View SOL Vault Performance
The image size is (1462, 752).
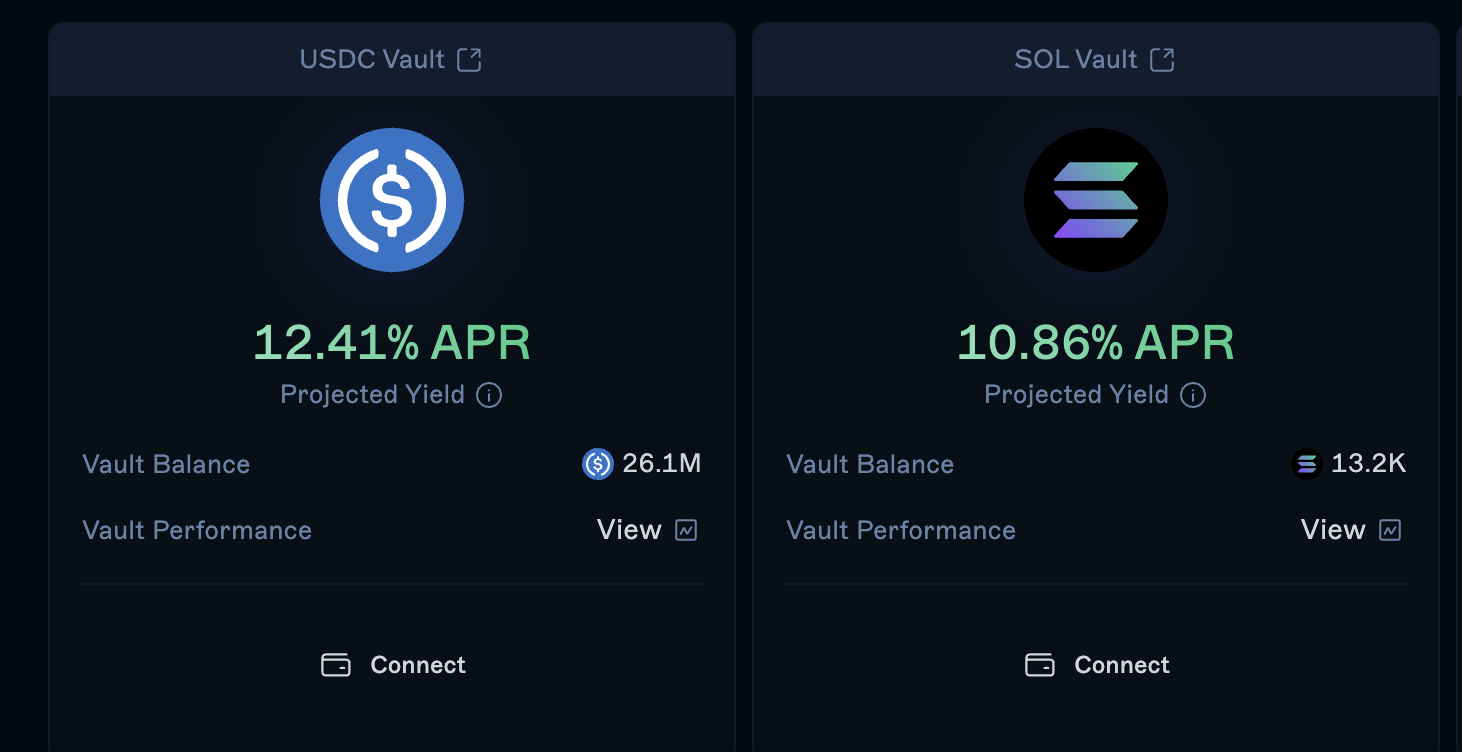[1332, 529]
